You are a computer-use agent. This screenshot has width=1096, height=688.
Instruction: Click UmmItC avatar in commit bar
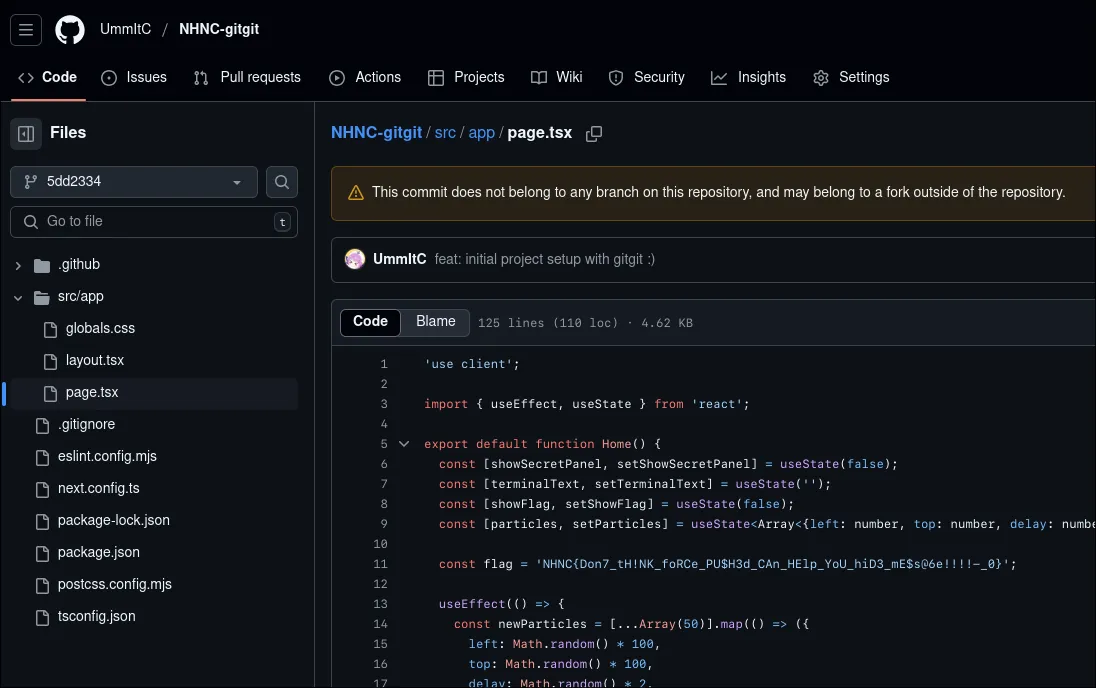click(x=355, y=259)
